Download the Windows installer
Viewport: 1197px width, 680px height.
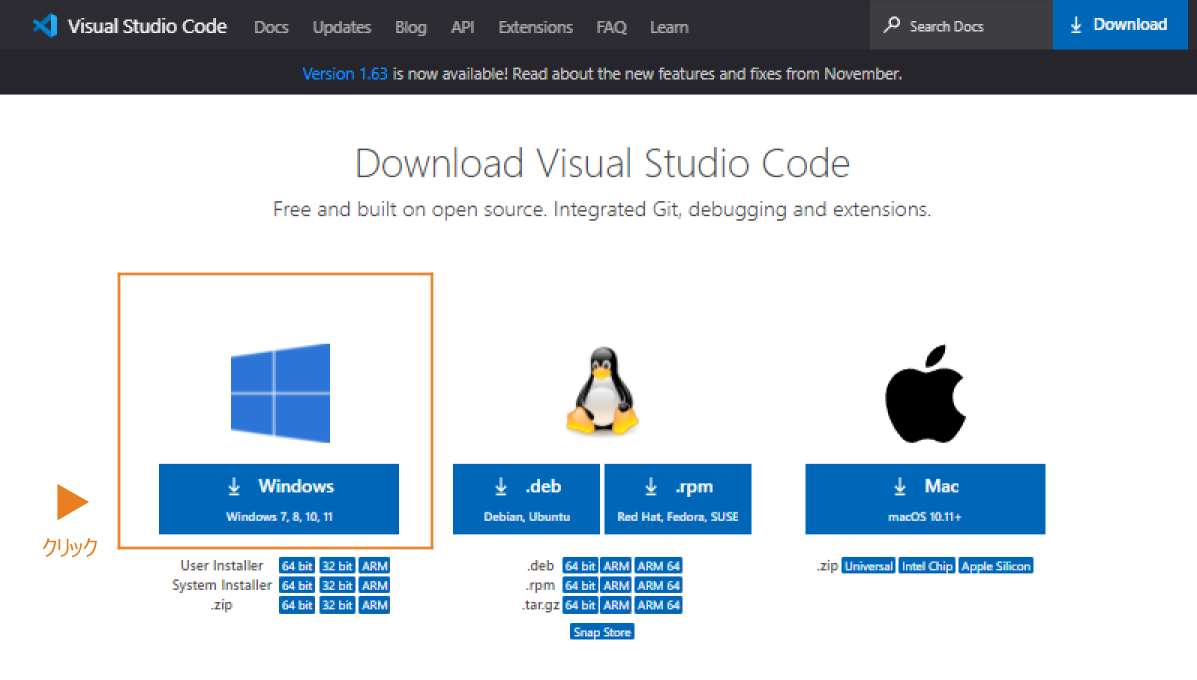coord(279,499)
